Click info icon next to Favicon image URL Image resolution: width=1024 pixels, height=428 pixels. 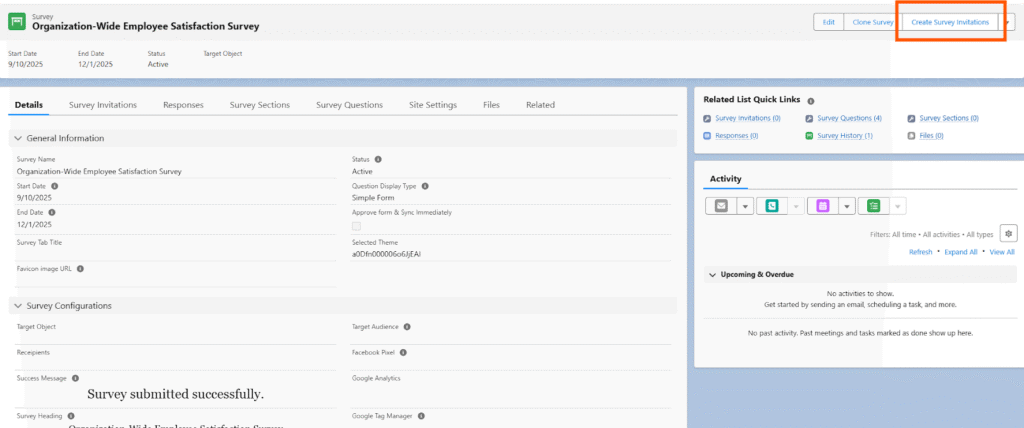80,268
